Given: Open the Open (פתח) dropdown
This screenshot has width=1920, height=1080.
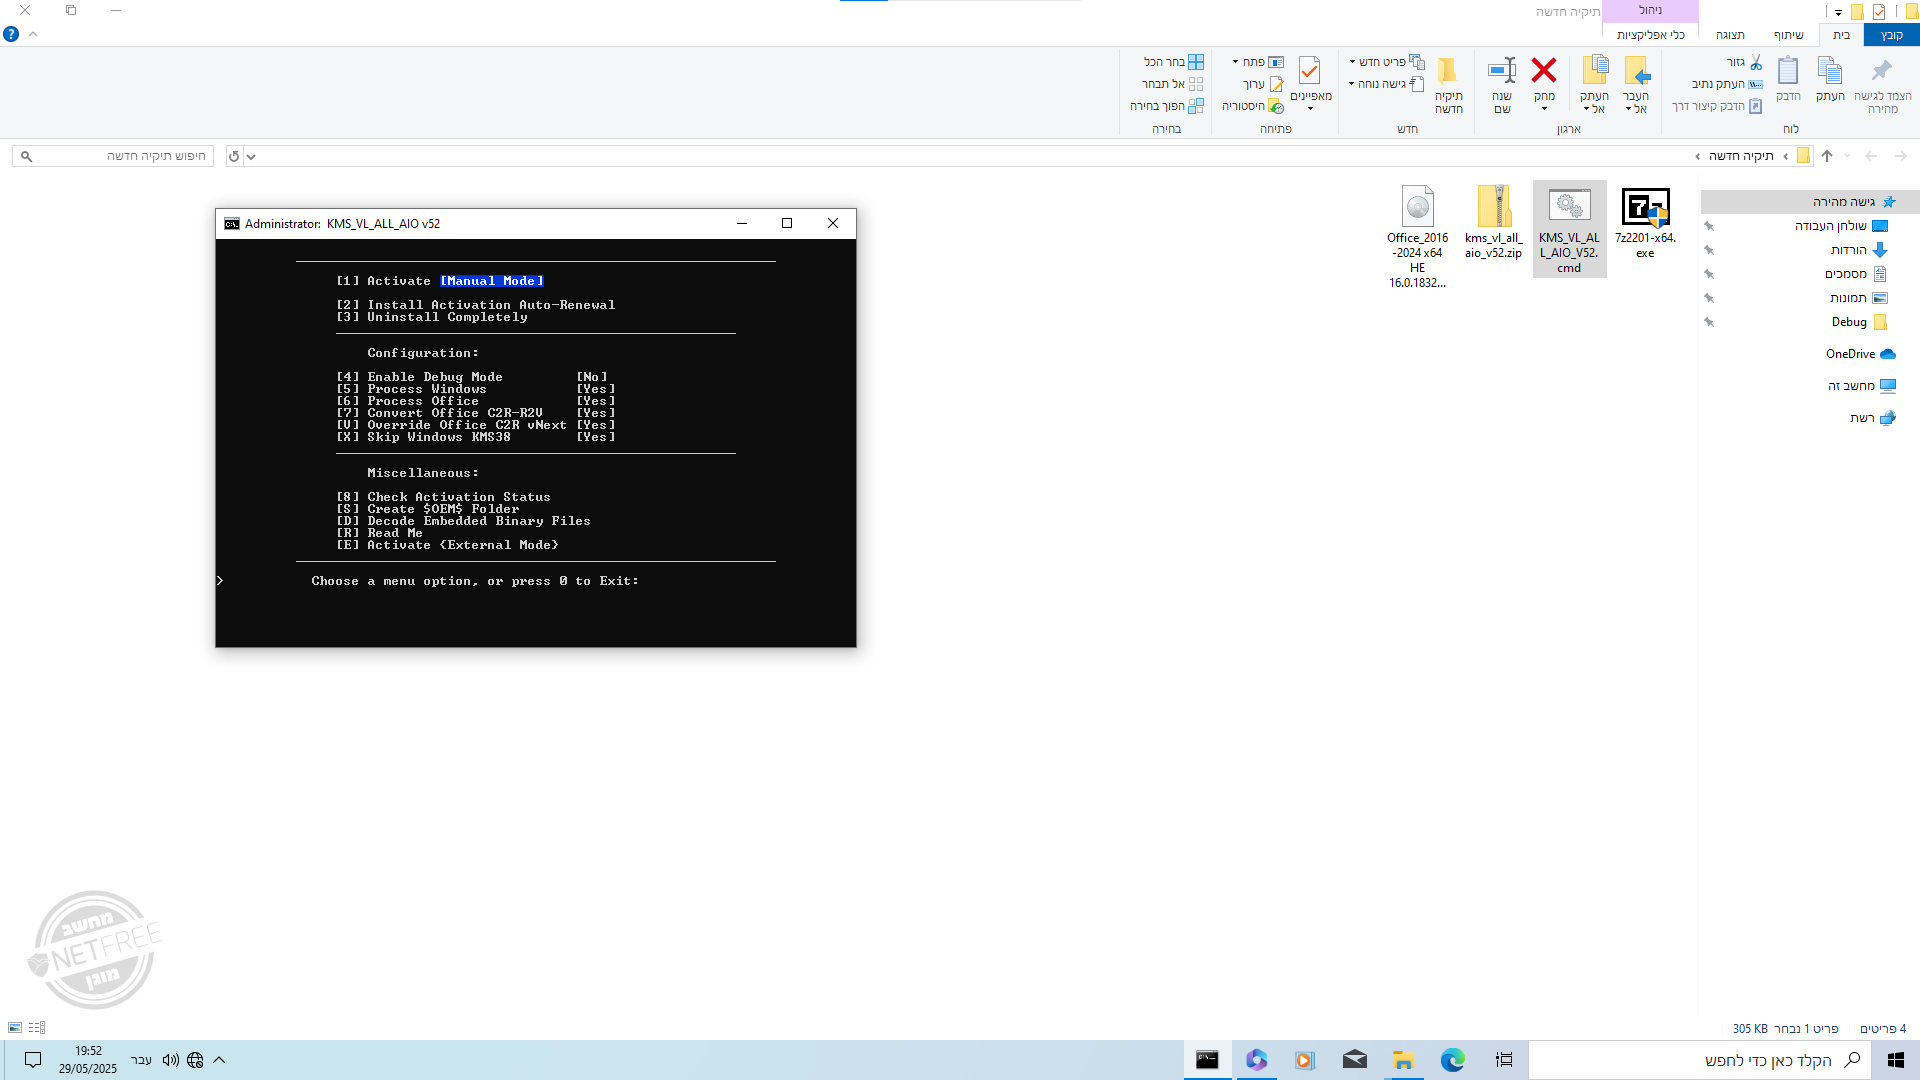Looking at the screenshot, I should click(x=1258, y=62).
